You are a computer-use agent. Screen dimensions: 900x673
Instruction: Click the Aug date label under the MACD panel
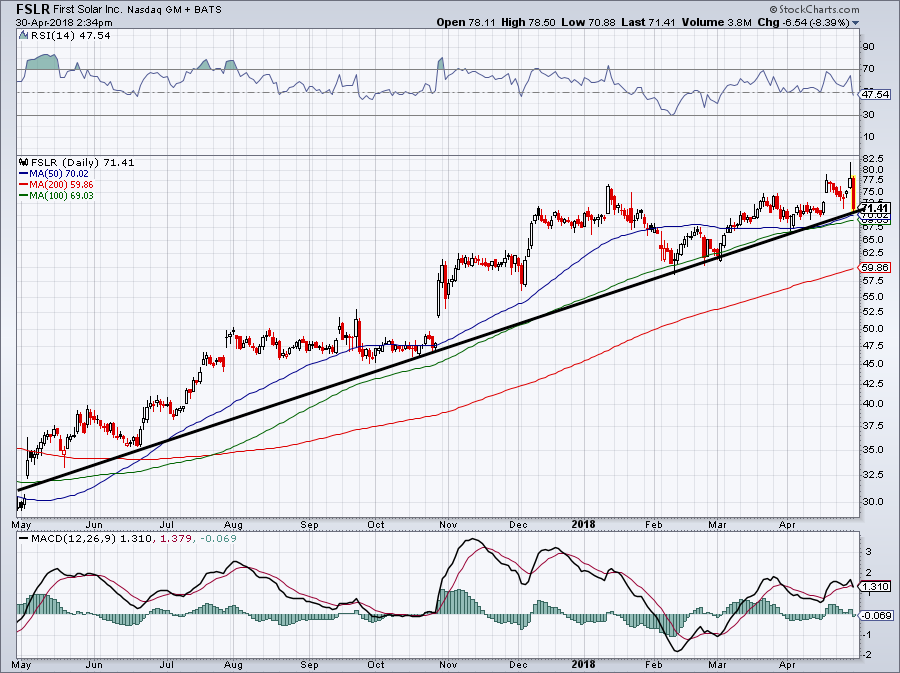(x=233, y=665)
